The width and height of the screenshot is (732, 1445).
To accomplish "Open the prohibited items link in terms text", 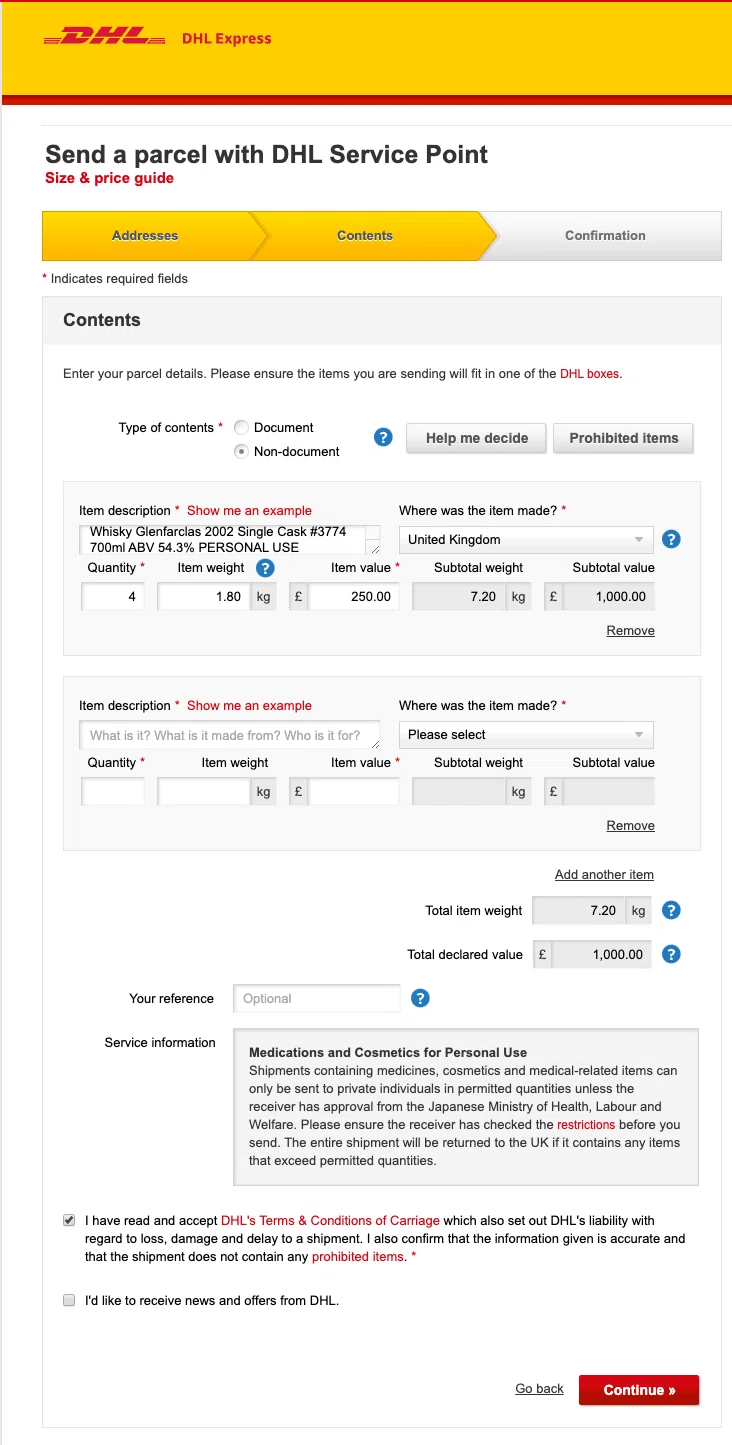I will 358,1257.
